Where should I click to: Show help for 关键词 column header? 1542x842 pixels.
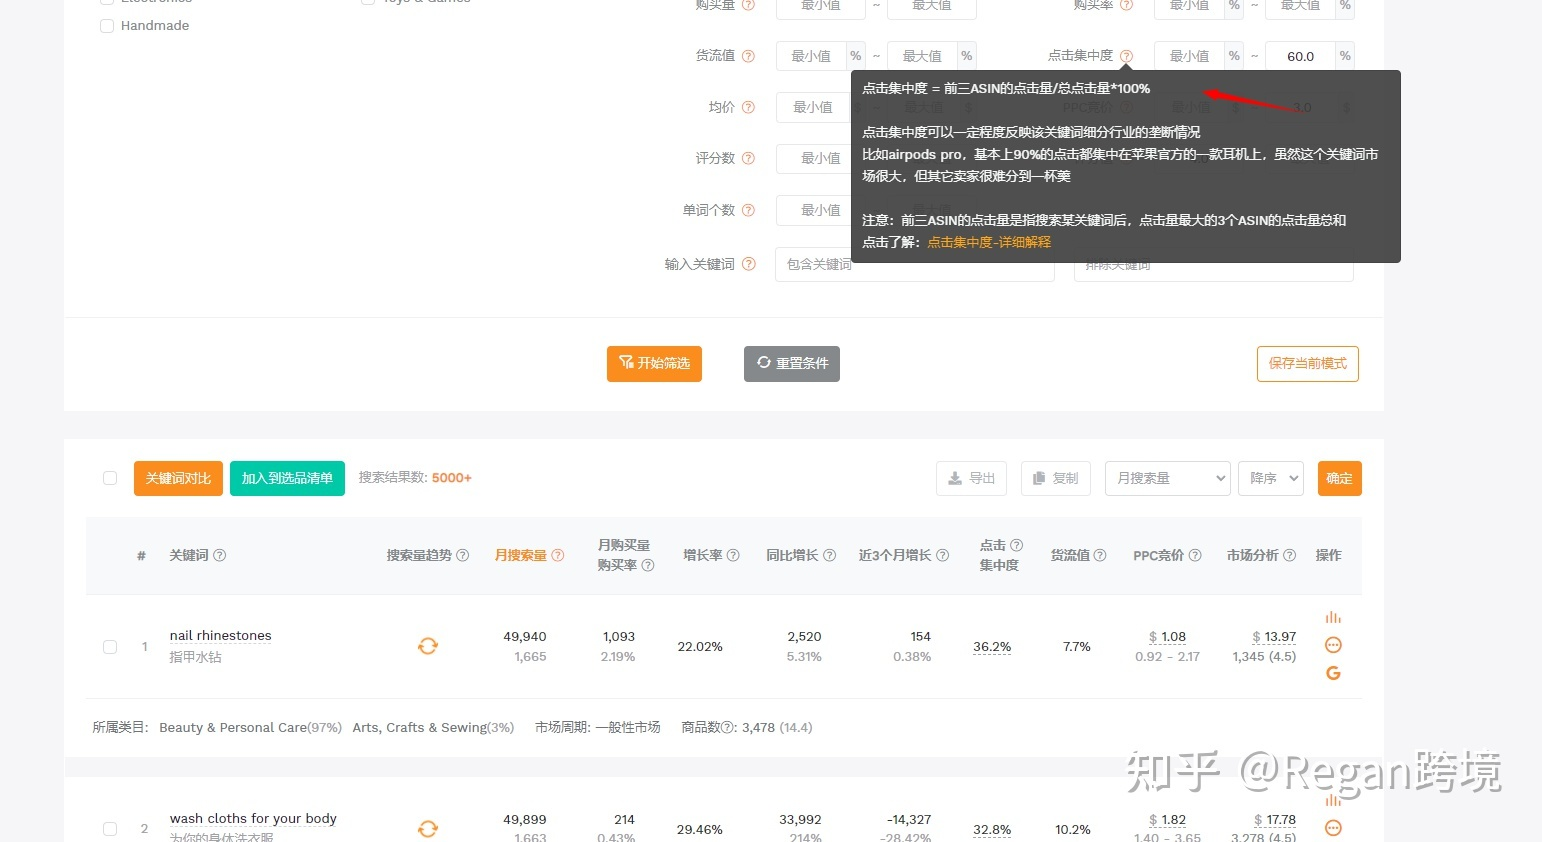pos(220,555)
